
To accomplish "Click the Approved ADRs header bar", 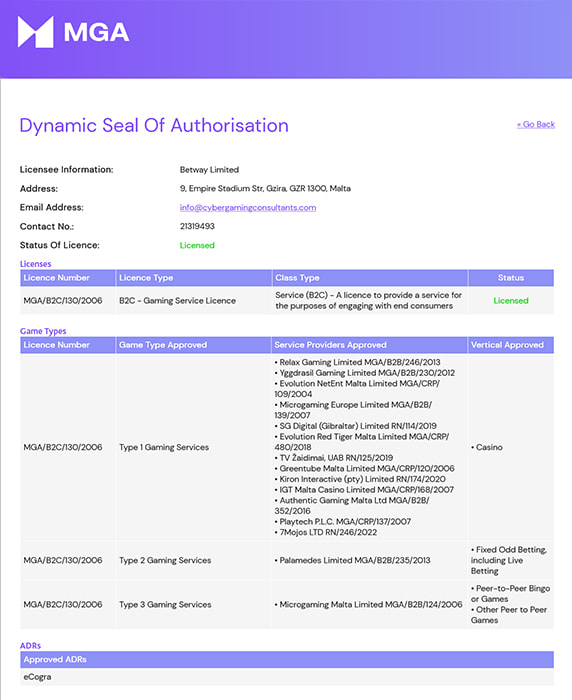I will (287, 659).
